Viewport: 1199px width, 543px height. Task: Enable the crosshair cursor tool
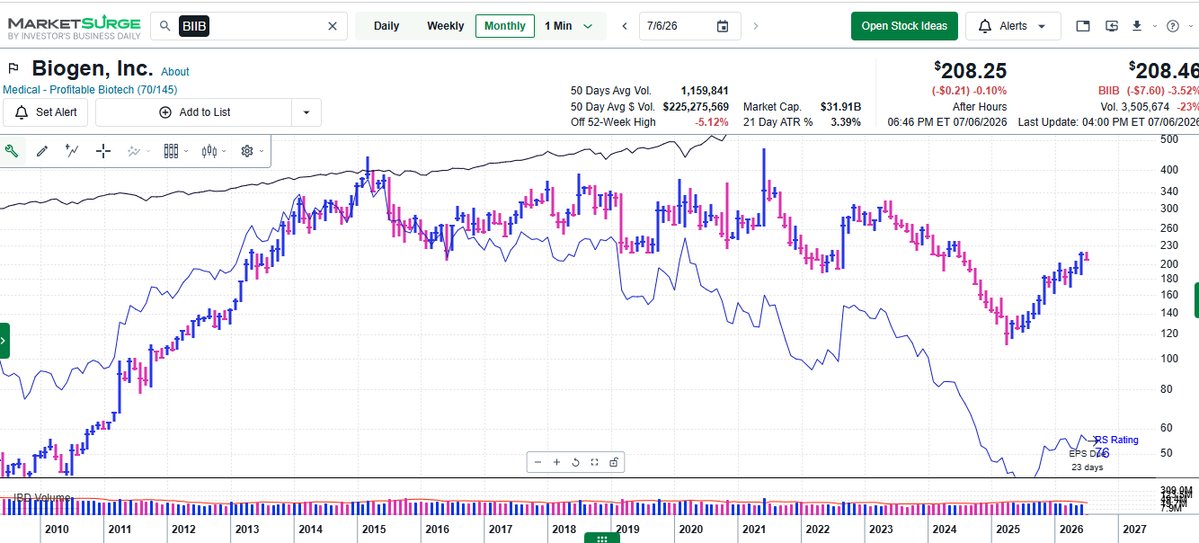(x=103, y=151)
